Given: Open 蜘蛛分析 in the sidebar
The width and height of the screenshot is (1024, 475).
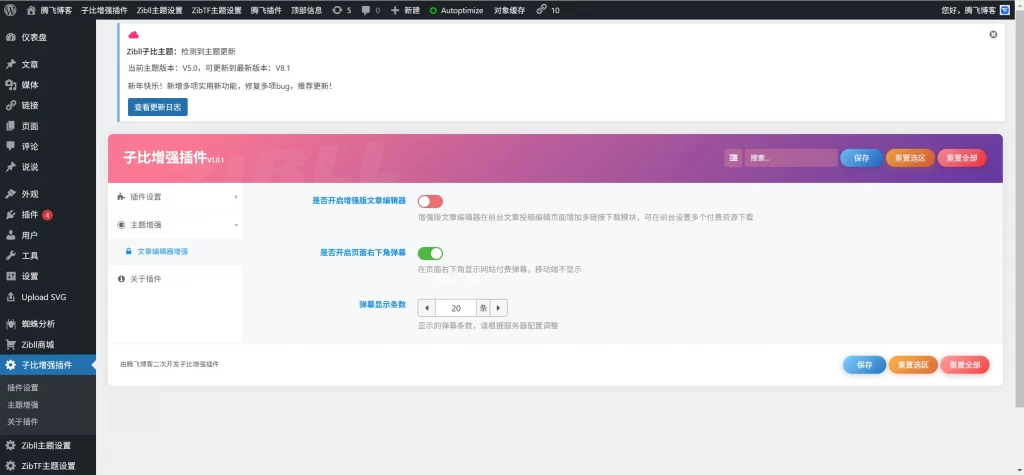Looking at the screenshot, I should [x=48, y=324].
